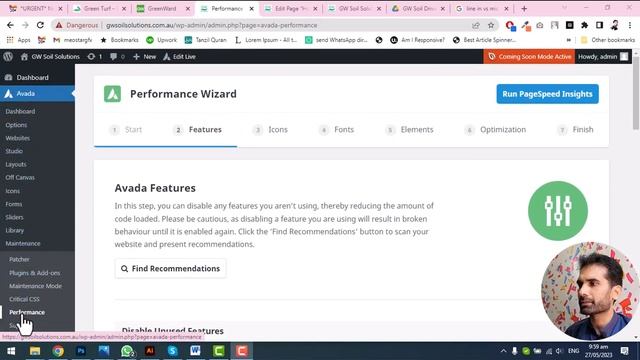Go to wizard step 7 Finish
Viewport: 640px width, 360px height.
pos(576,130)
